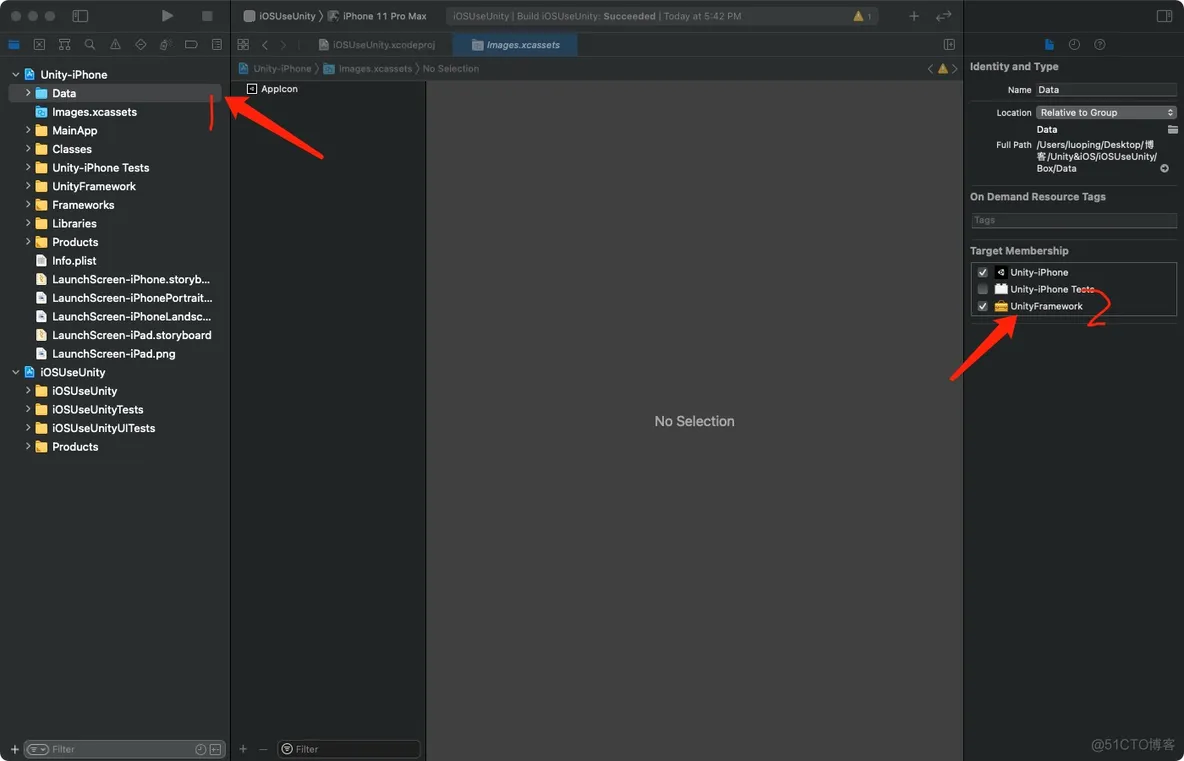Screen dimensions: 1184x761
Task: Go back in editor history
Action: coord(265,45)
